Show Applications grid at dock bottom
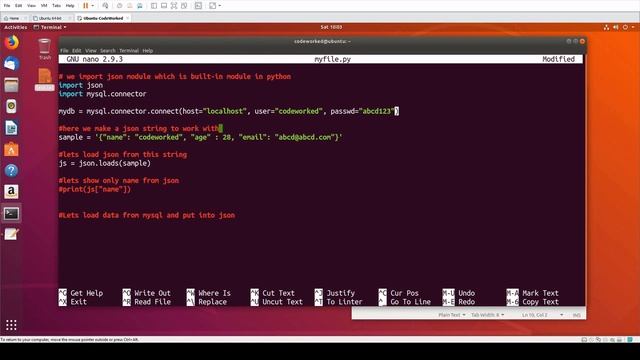This screenshot has height=360, width=640. pyautogui.click(x=11, y=325)
